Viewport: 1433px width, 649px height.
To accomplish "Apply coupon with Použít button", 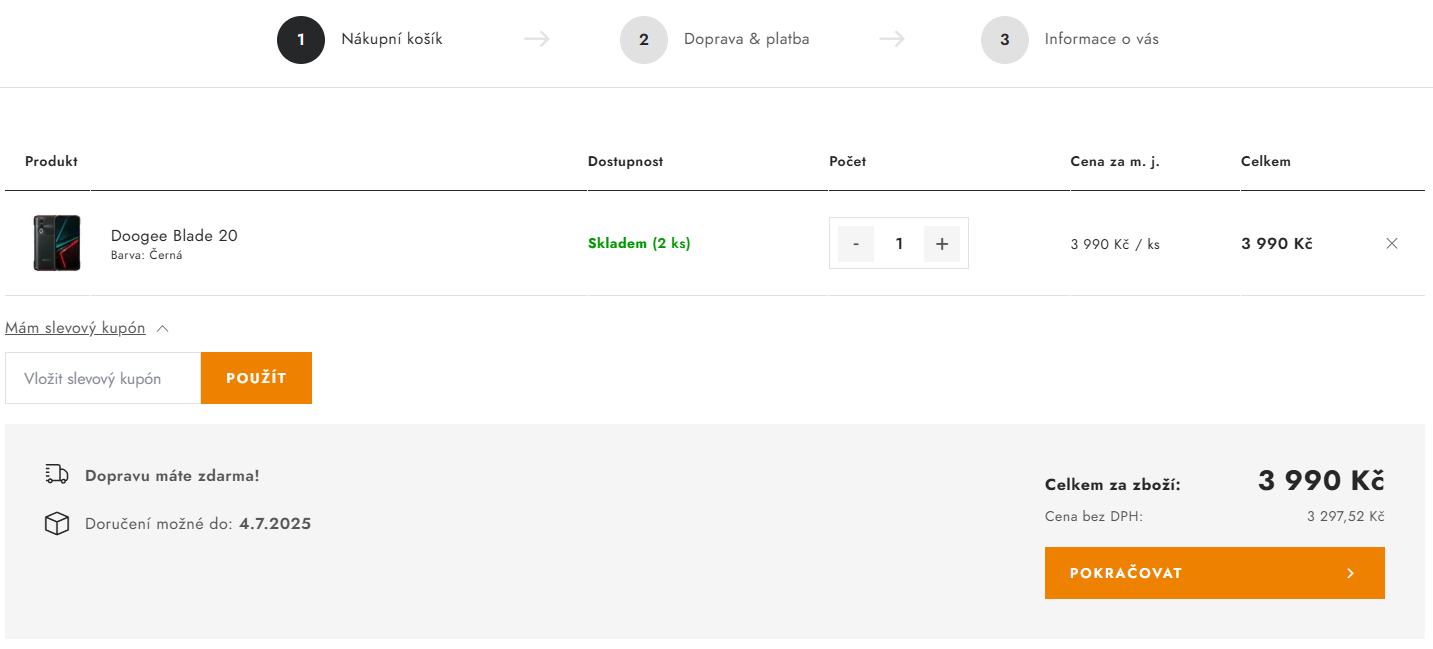I will [x=256, y=378].
